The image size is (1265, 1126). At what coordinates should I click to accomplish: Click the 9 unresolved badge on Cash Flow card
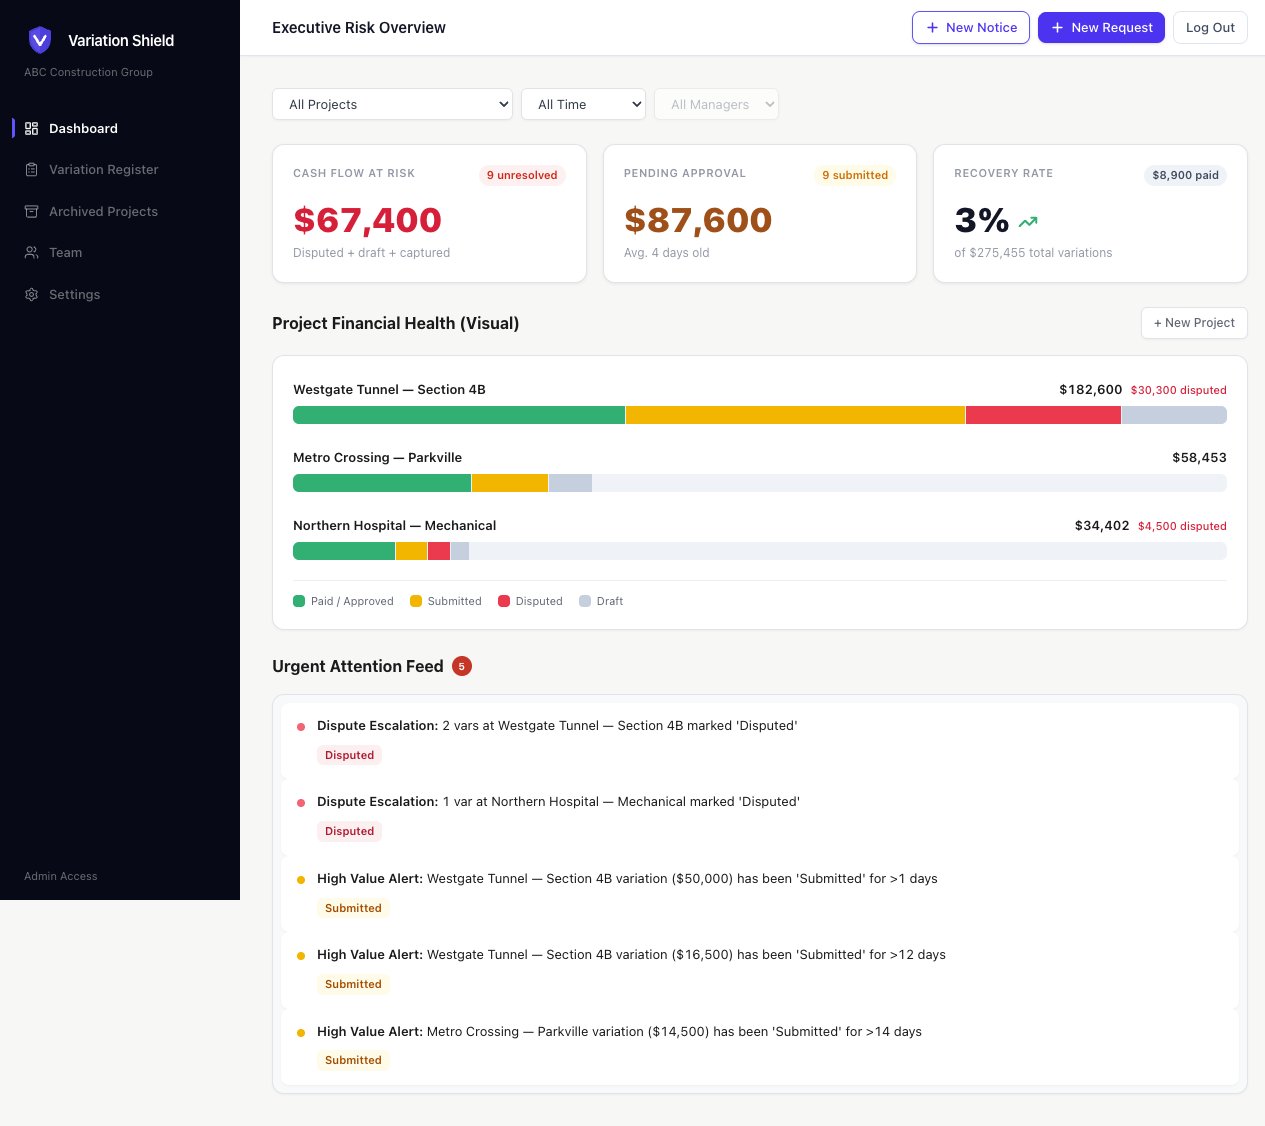pos(522,175)
